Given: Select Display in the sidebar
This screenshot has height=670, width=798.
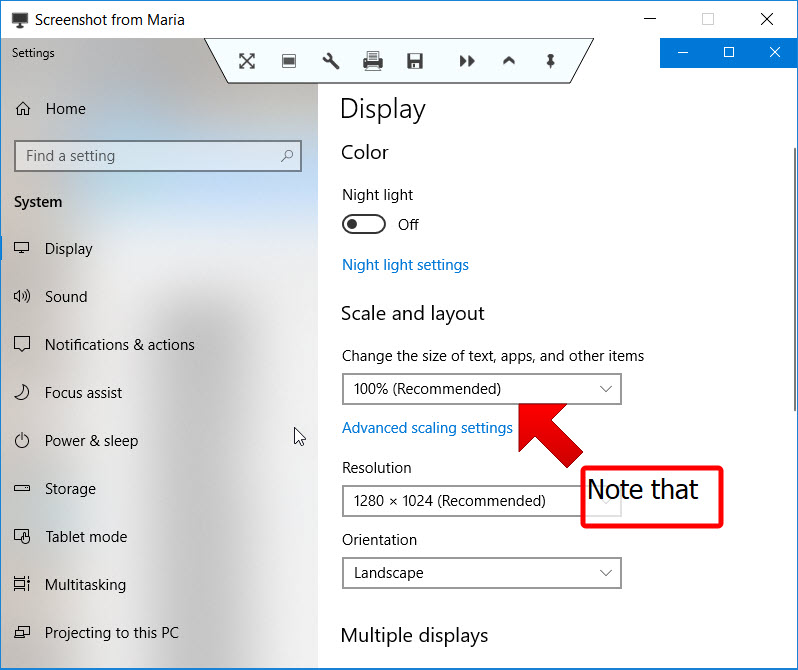Looking at the screenshot, I should 69,248.
